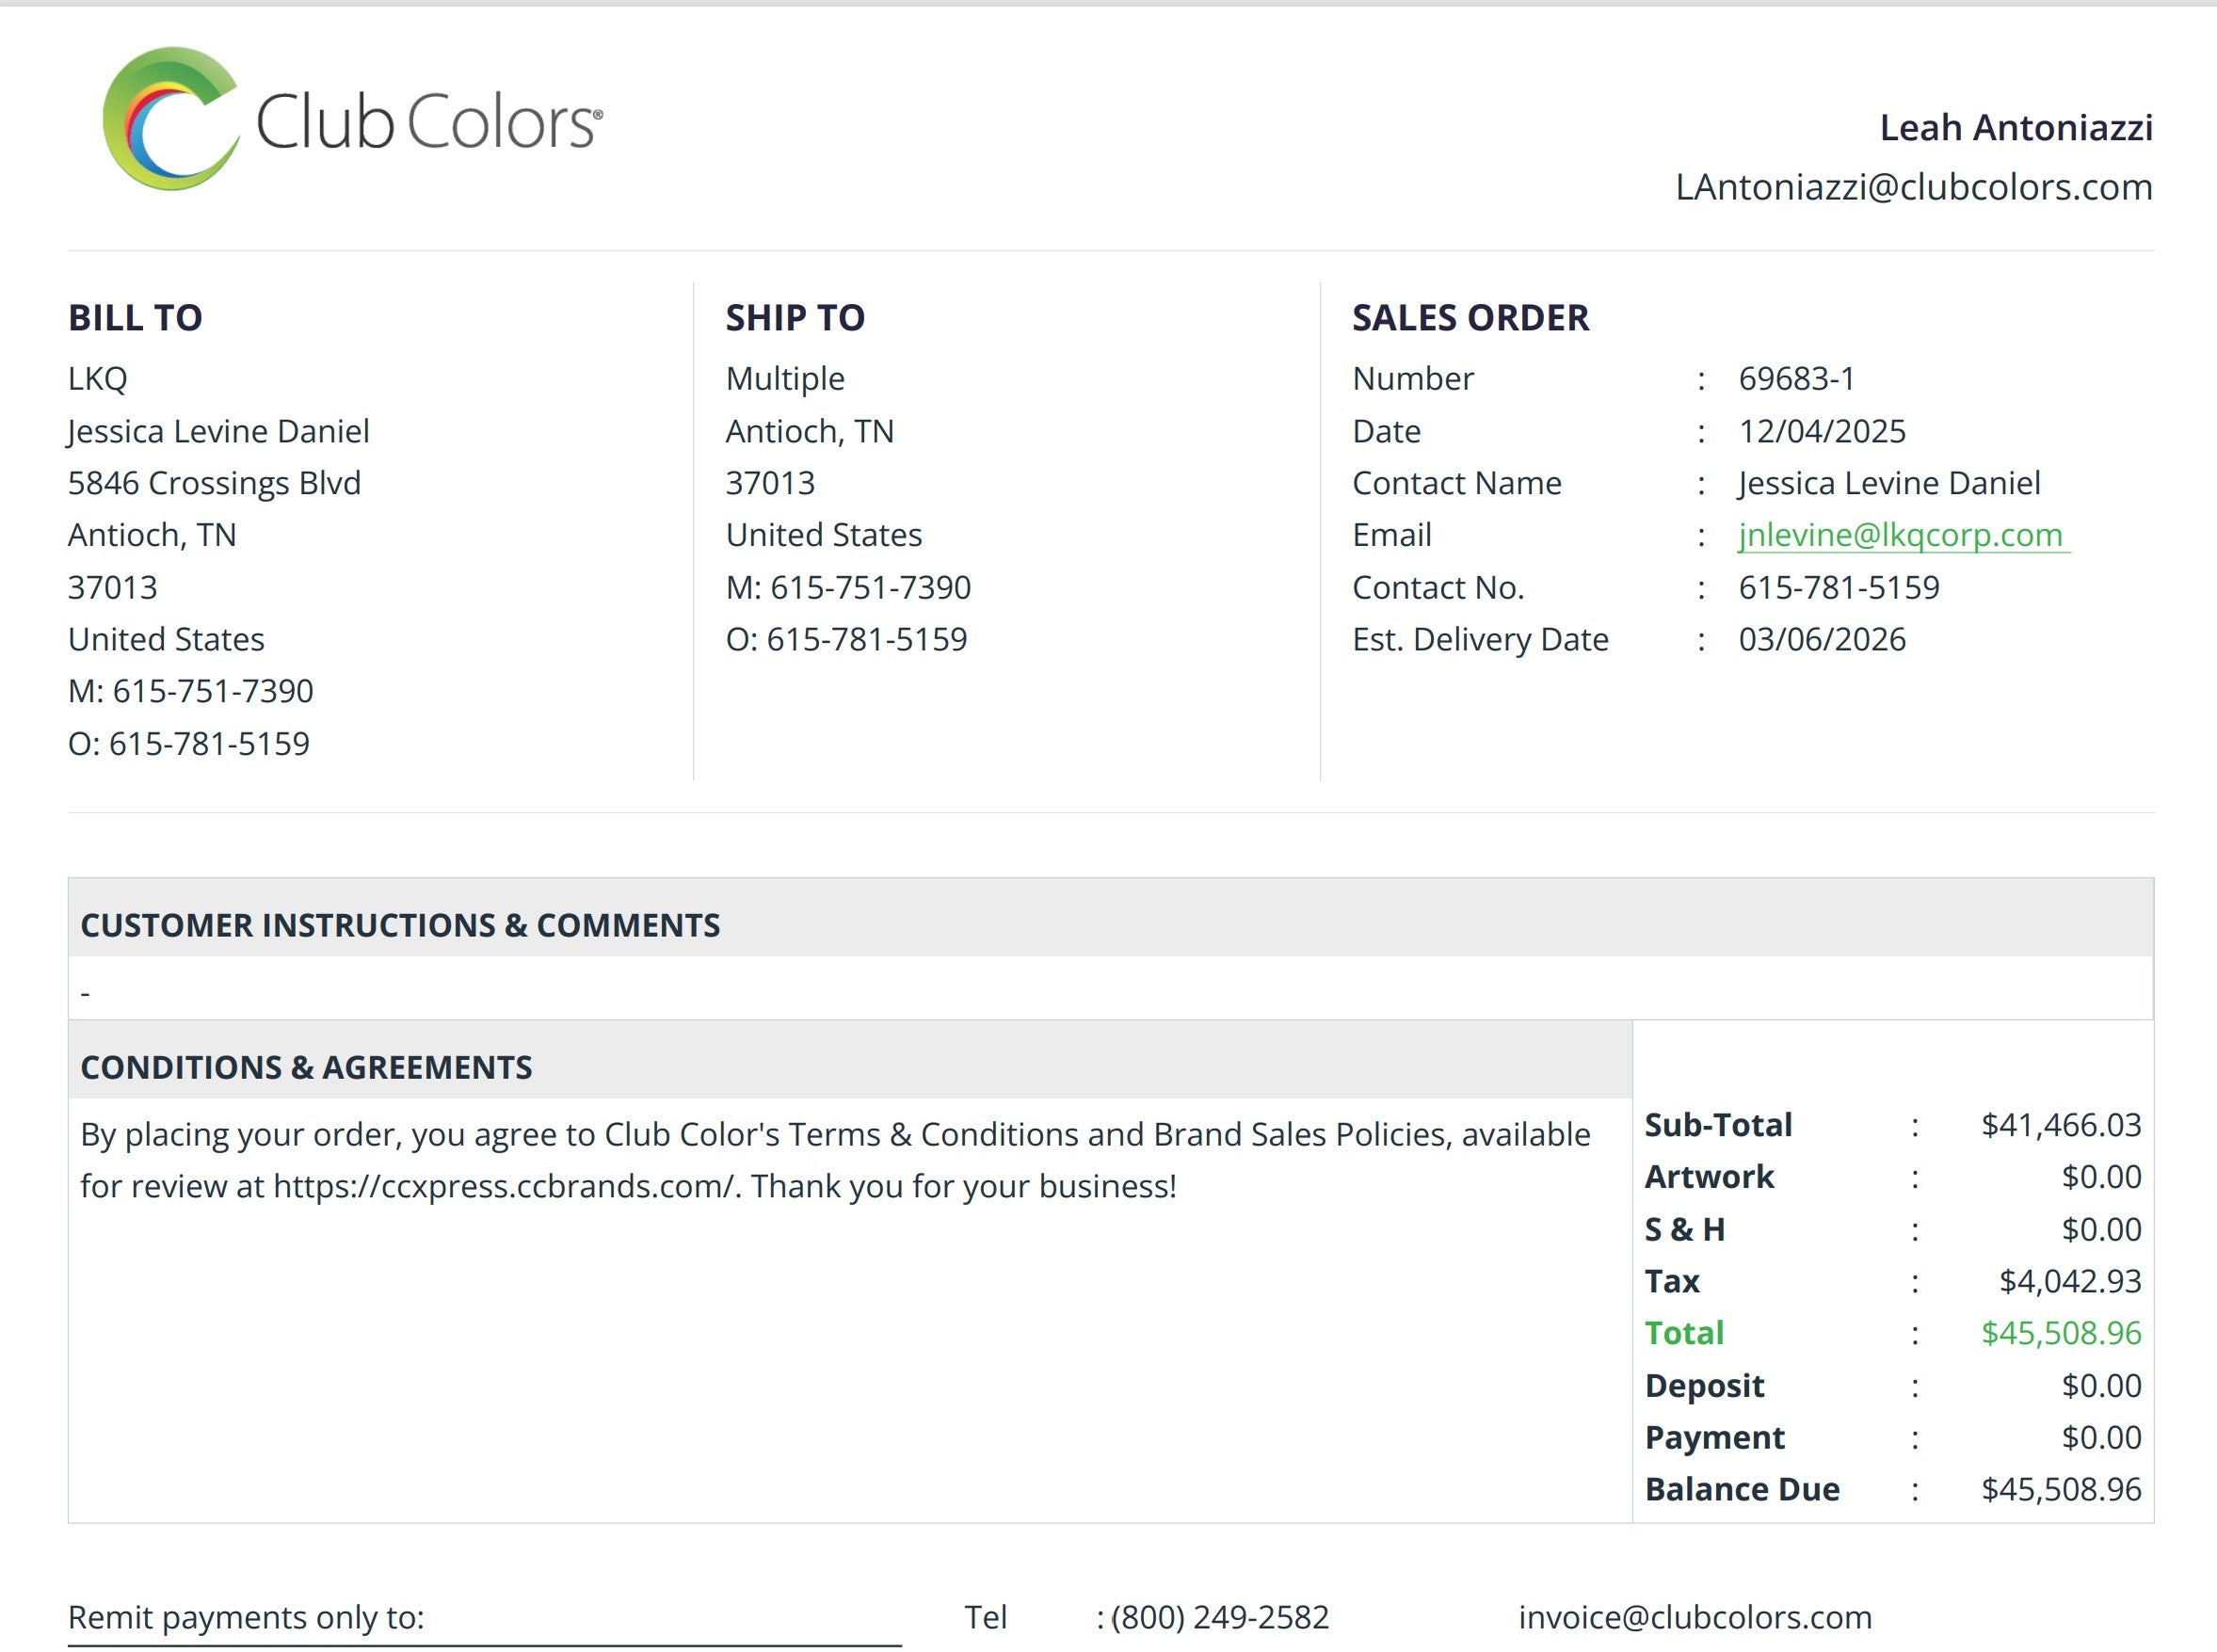Click the sales order number 69683-1
The image size is (2217, 1652).
1796,379
